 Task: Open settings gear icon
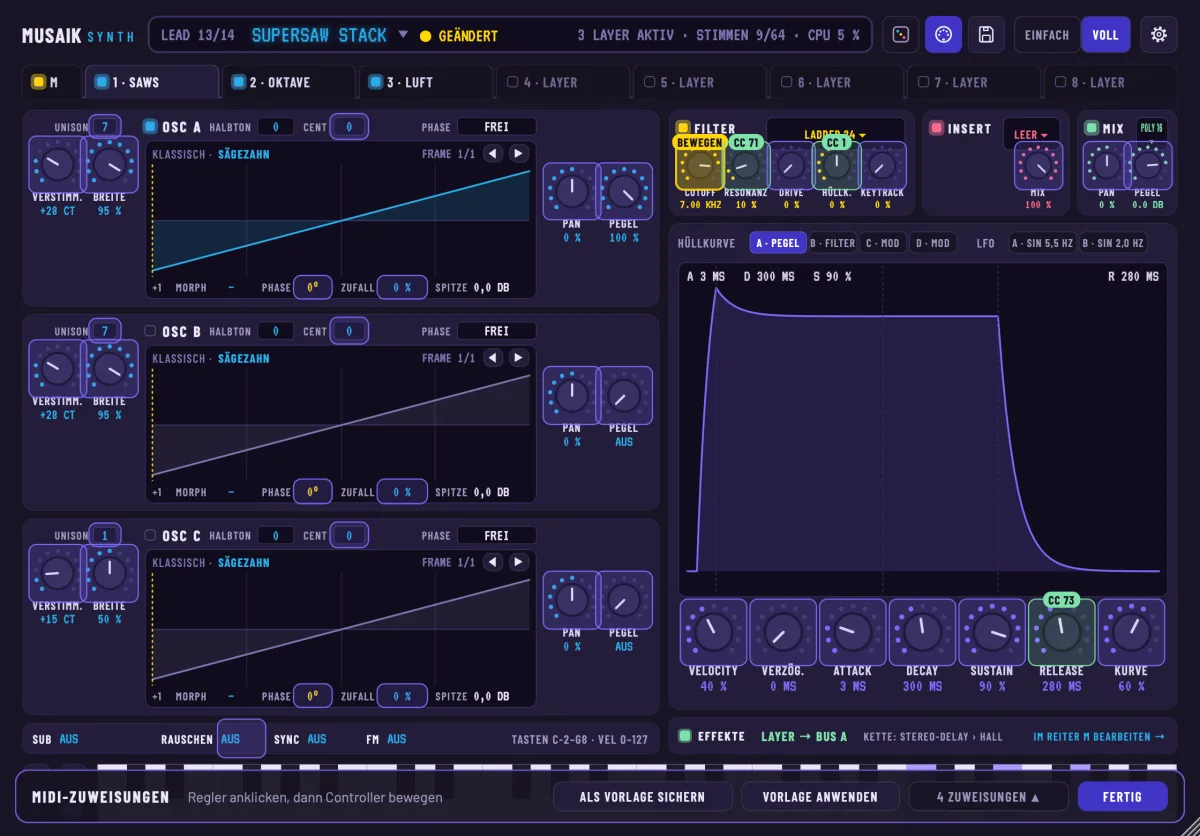tap(1159, 35)
